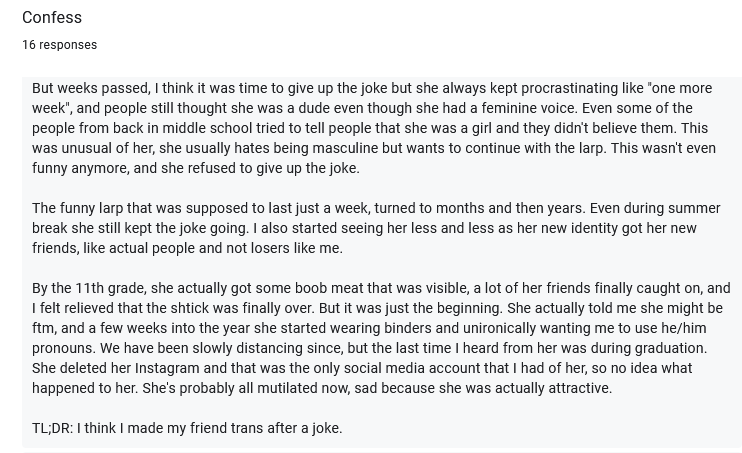Select the paragraph starting "But weeks passed"

pos(374,128)
